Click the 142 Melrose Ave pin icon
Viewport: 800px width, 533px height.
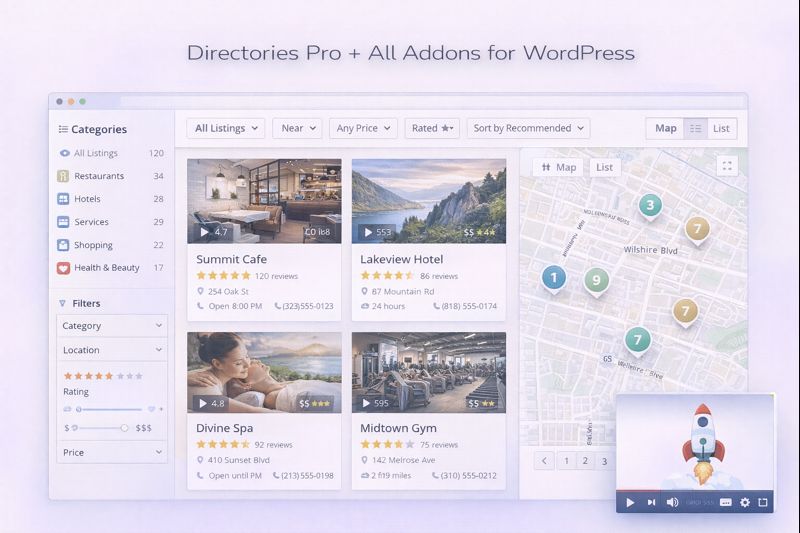tap(364, 460)
